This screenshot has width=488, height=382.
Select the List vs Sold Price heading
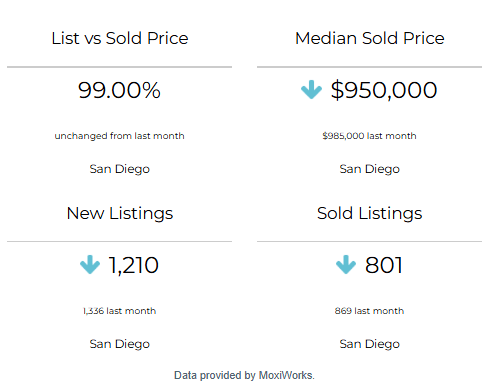120,38
